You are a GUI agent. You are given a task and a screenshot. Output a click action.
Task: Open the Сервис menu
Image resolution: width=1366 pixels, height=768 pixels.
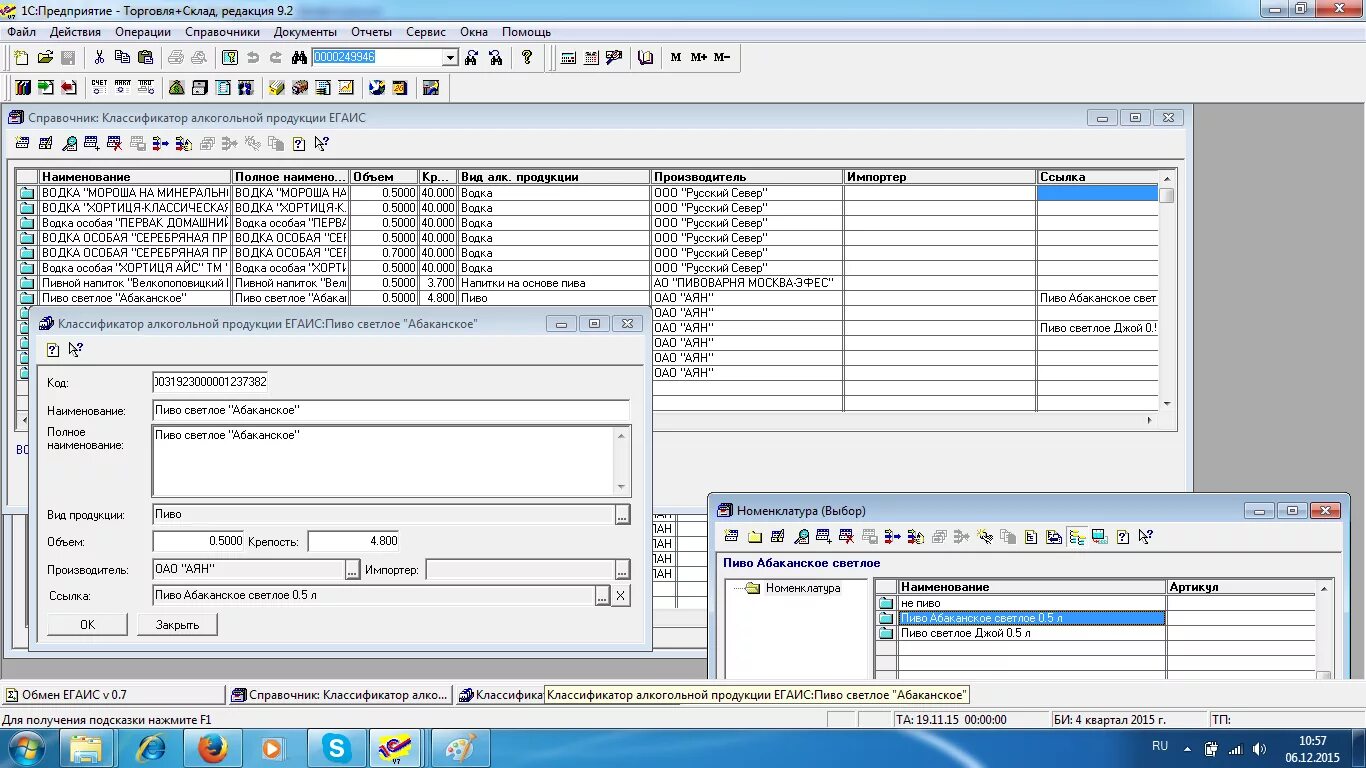coord(426,32)
